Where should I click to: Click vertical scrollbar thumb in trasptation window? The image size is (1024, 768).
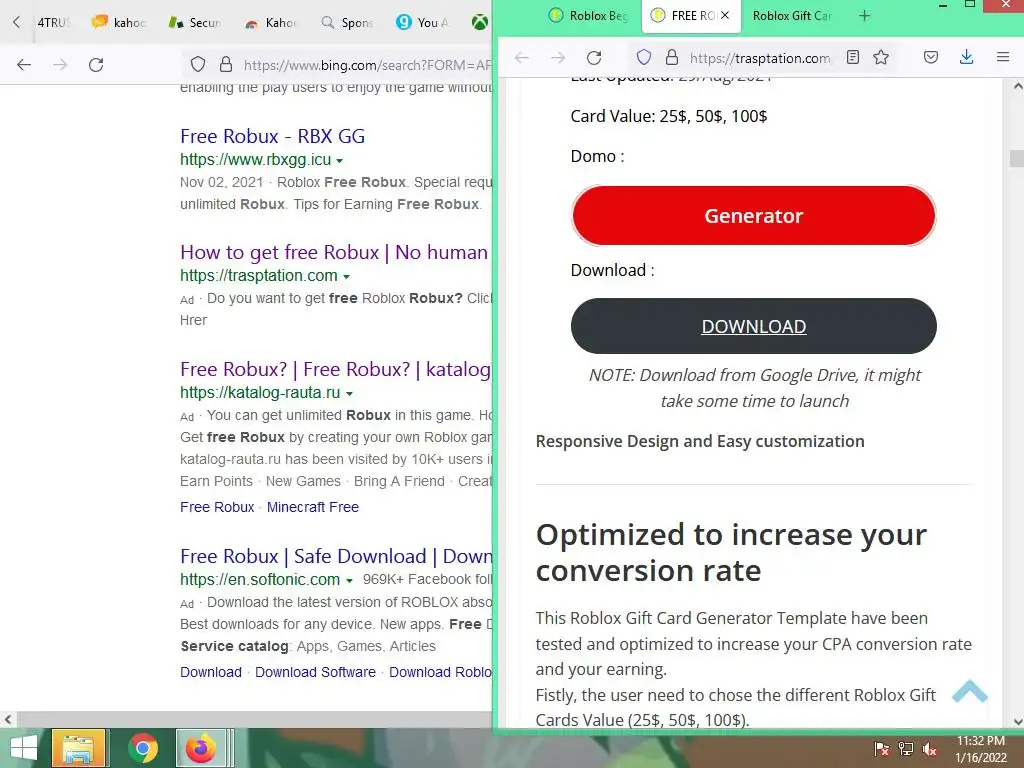coord(1016,159)
